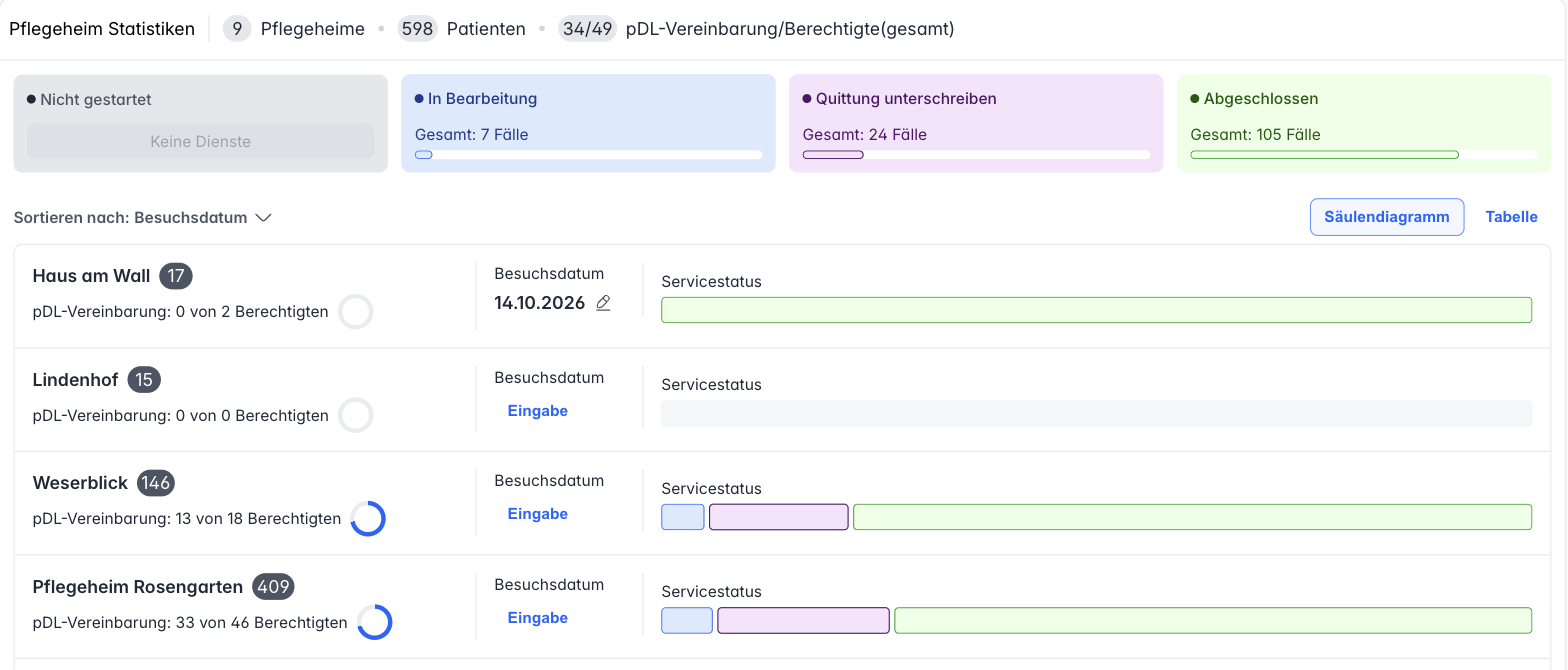Viewport: 1568px width, 670px height.
Task: Click Haus am Wall green status bar
Action: pos(1096,310)
